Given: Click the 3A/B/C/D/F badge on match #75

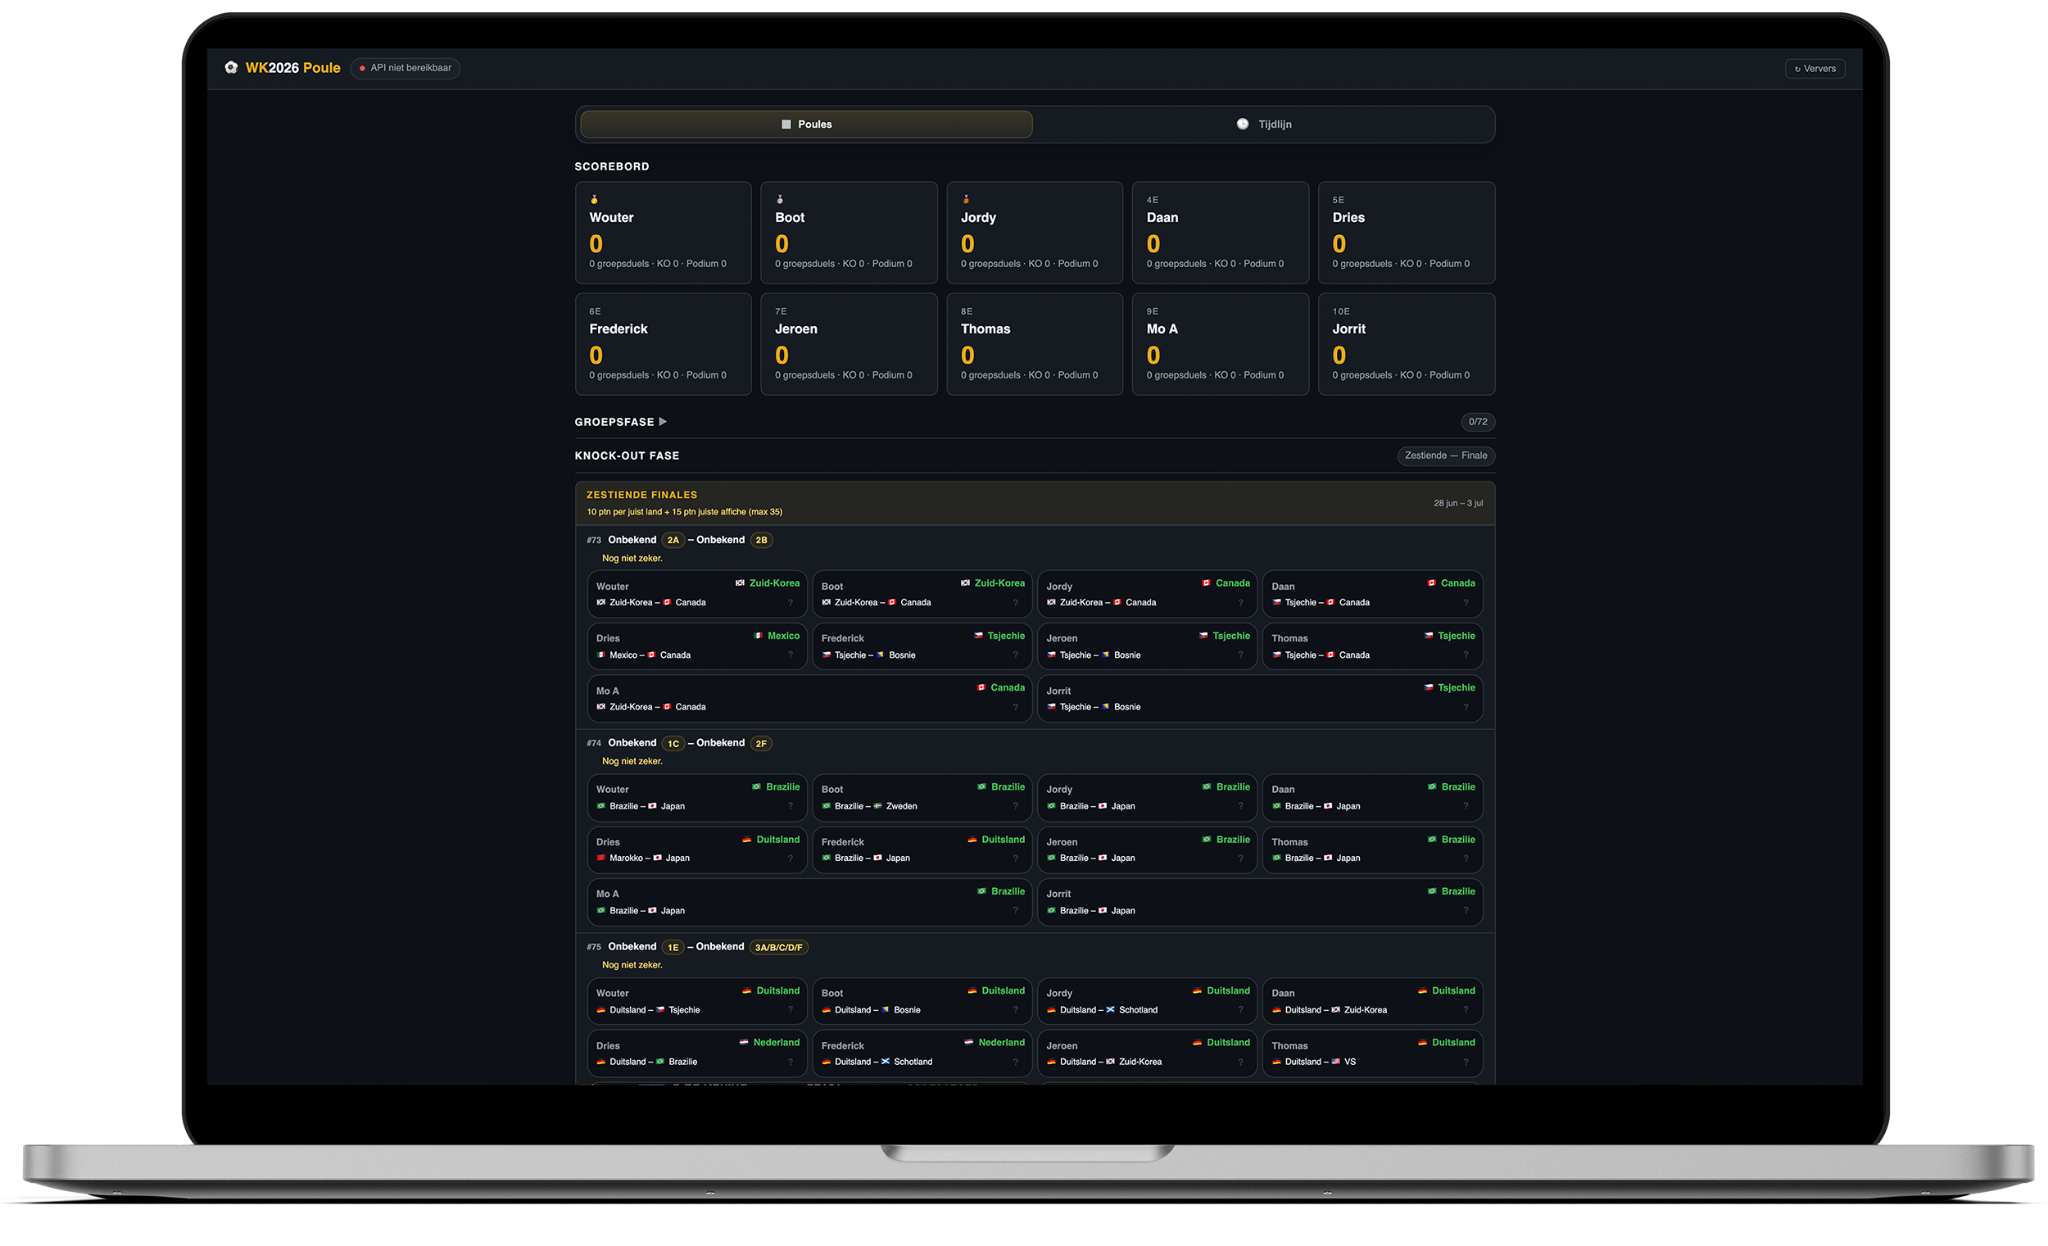Looking at the screenshot, I should pyautogui.click(x=778, y=947).
